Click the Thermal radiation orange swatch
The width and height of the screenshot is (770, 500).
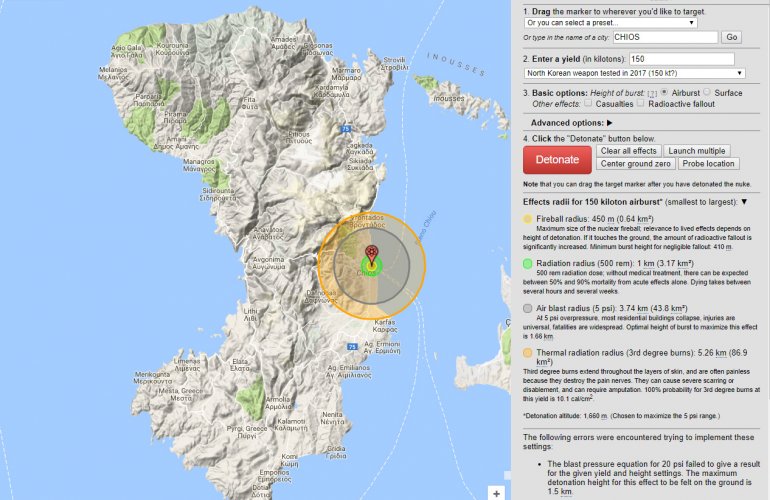pyautogui.click(x=527, y=353)
